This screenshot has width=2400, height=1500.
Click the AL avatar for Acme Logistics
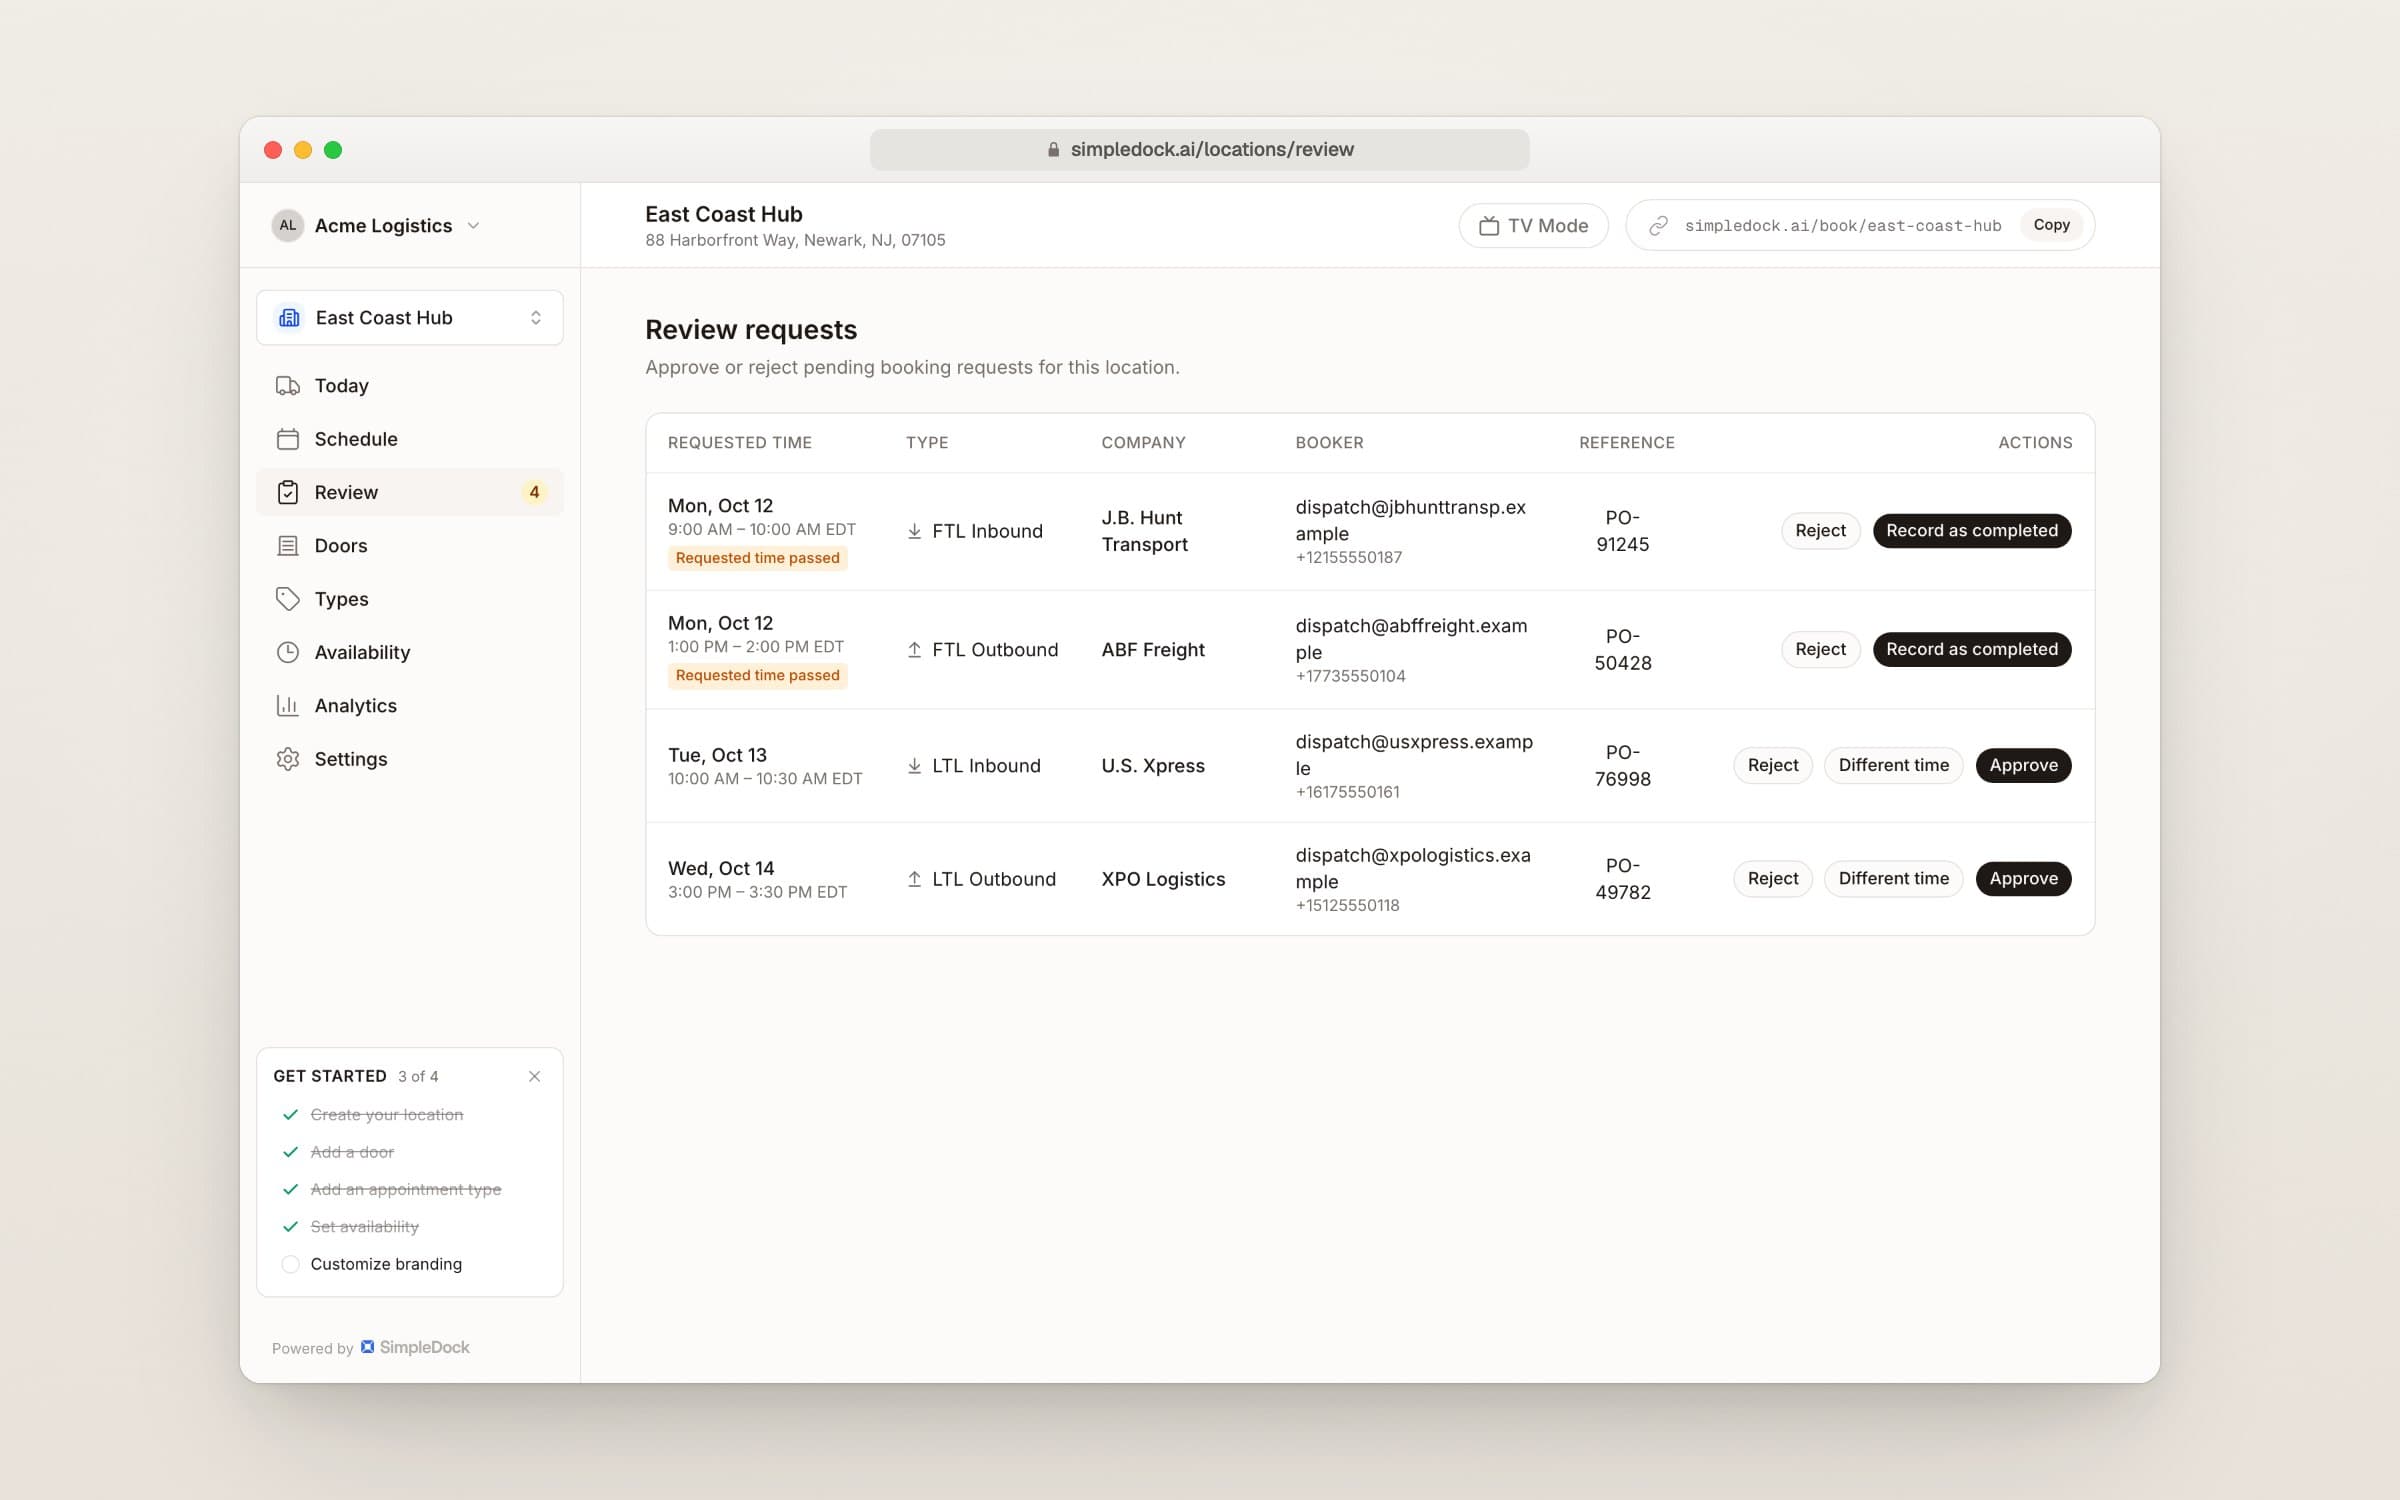coord(288,226)
